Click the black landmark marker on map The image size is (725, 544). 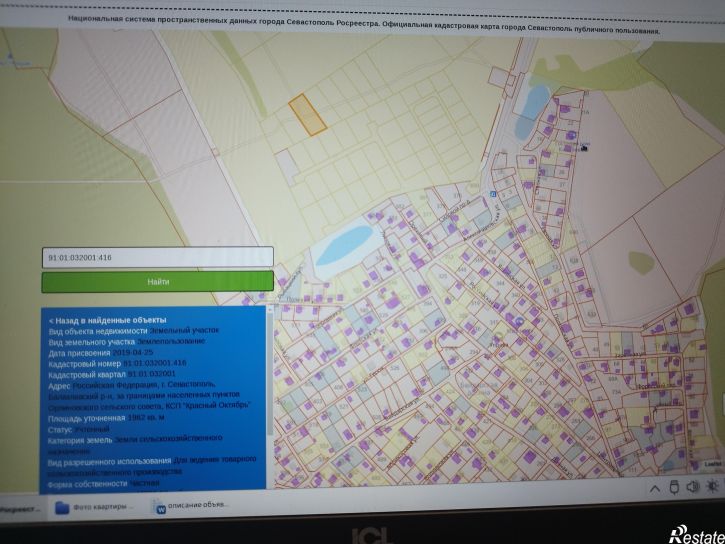click(x=583, y=146)
